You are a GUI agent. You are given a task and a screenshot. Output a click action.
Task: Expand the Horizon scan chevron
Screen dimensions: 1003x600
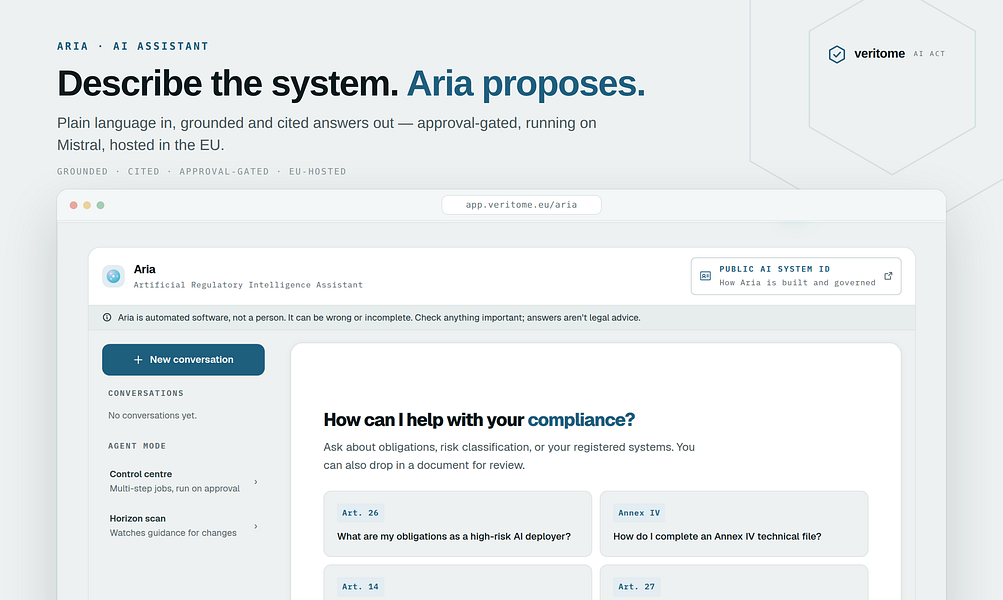256,526
